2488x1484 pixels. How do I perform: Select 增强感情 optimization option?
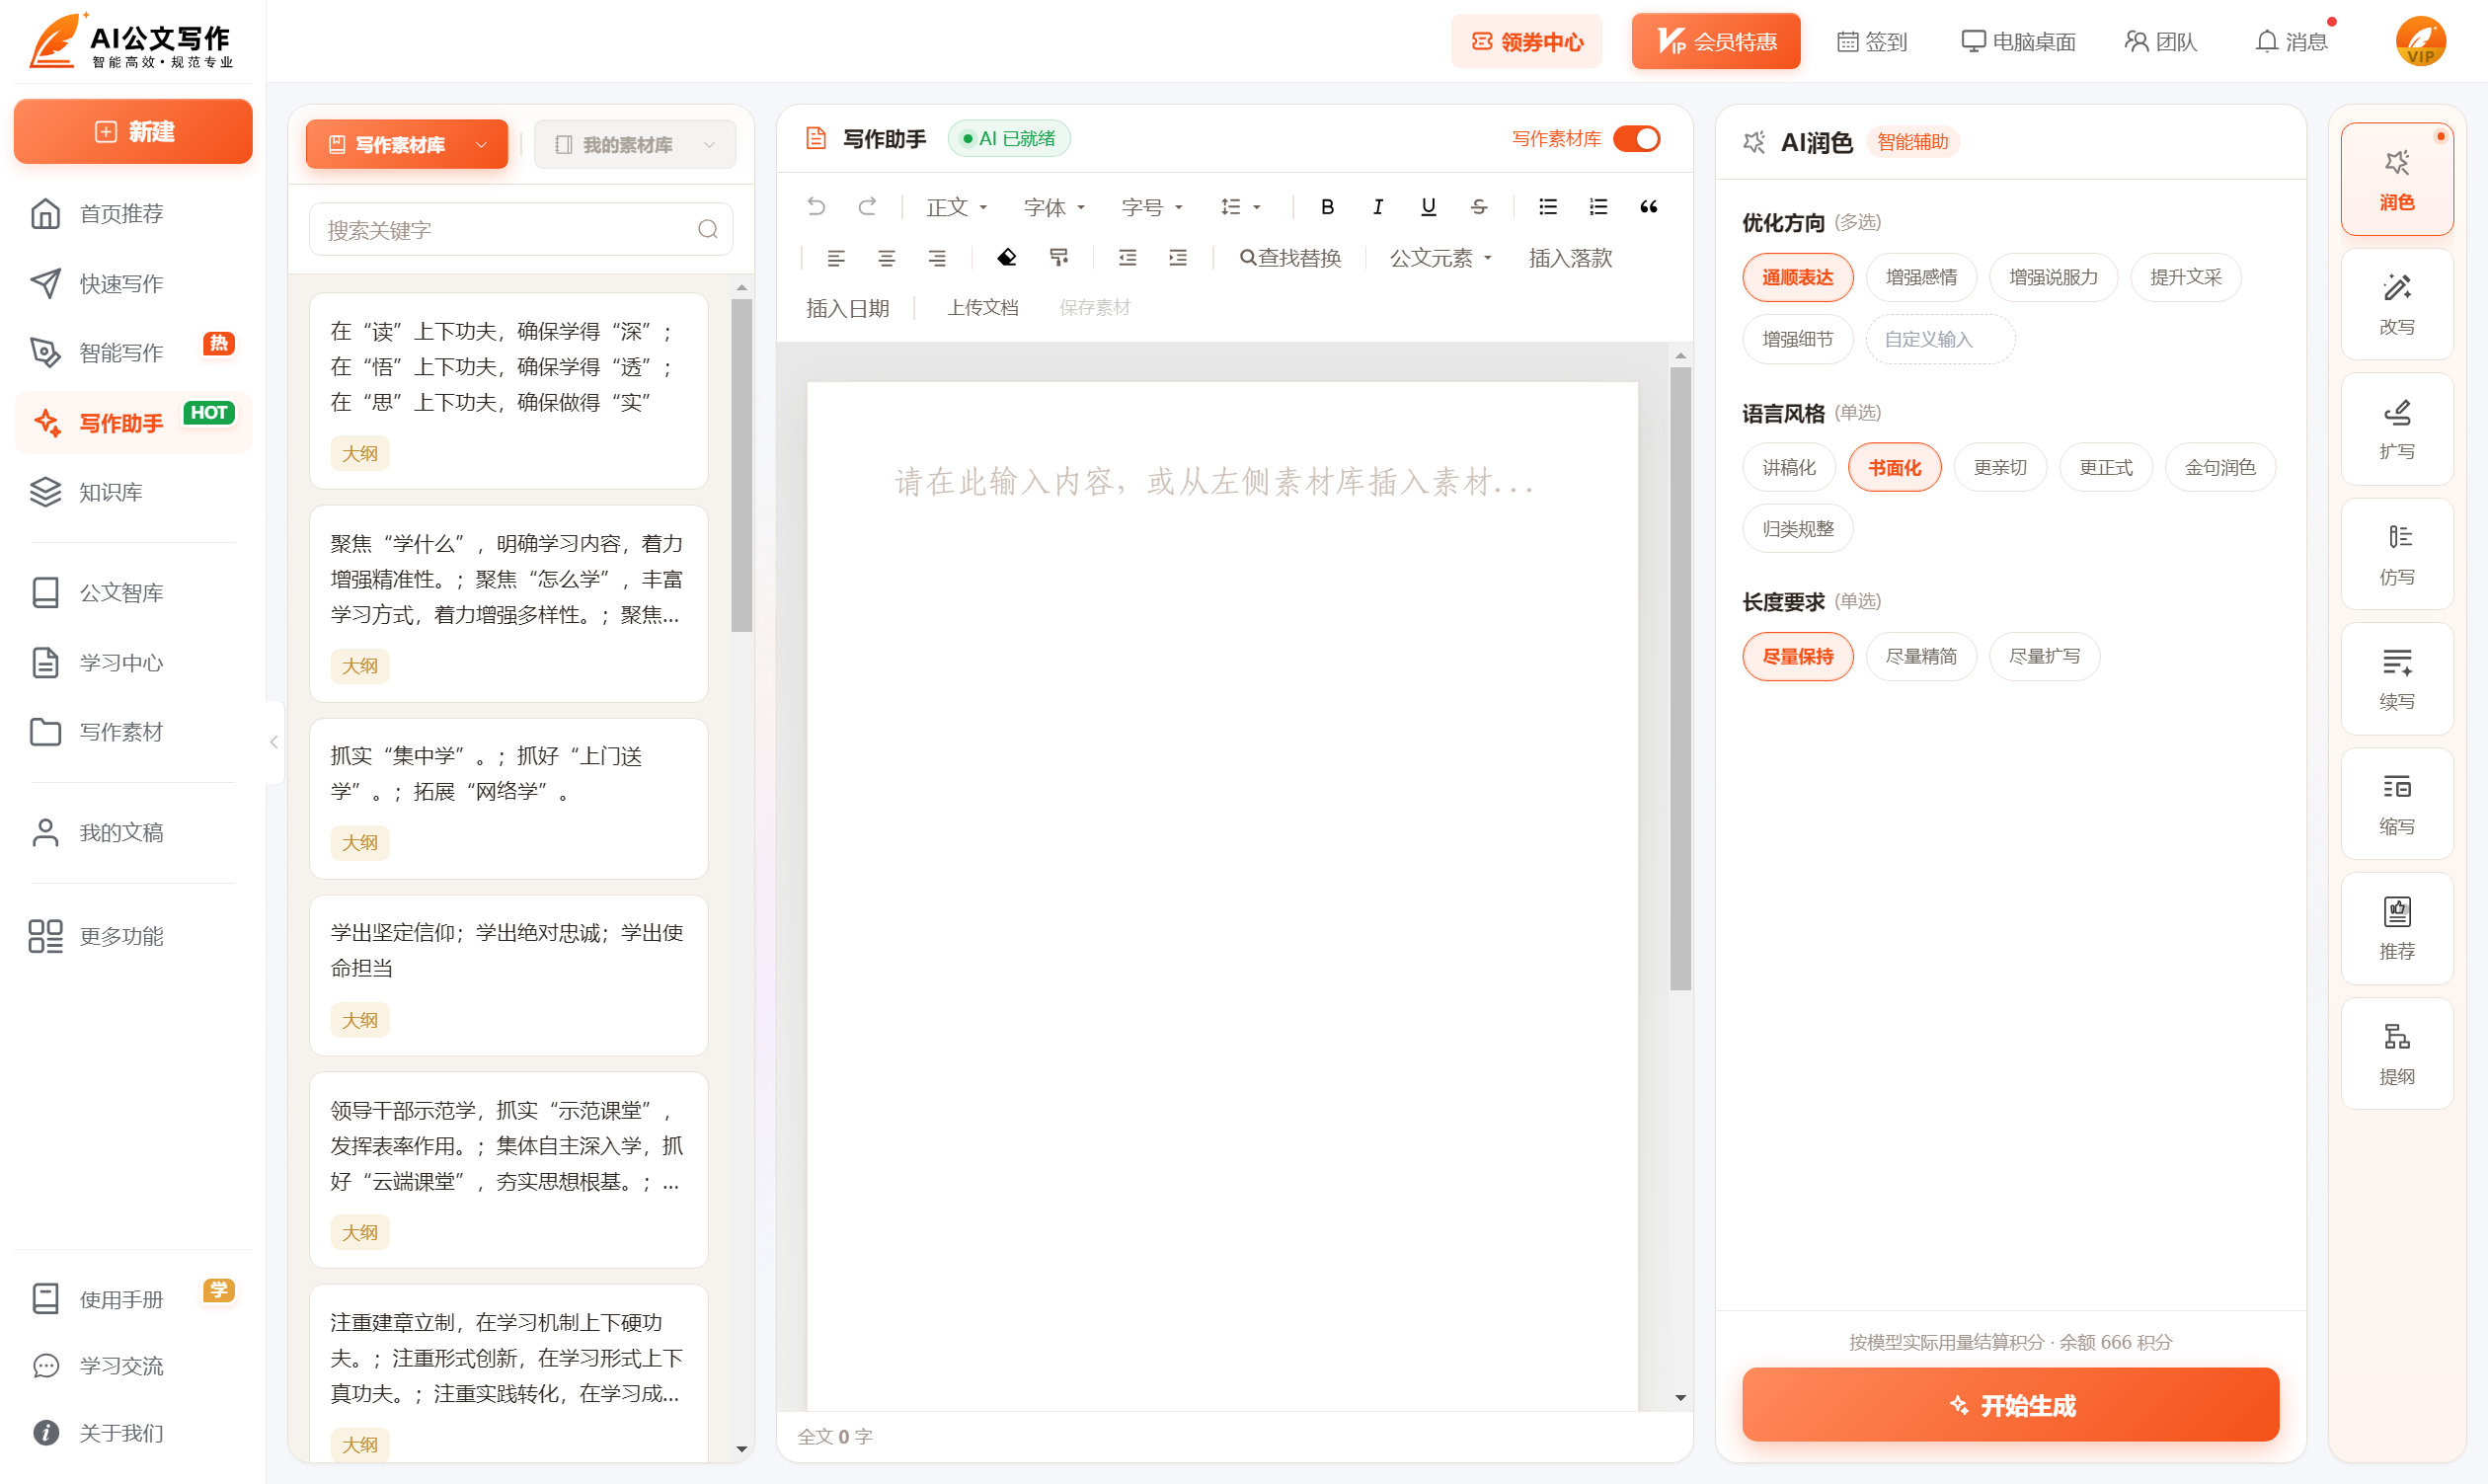[x=1921, y=277]
